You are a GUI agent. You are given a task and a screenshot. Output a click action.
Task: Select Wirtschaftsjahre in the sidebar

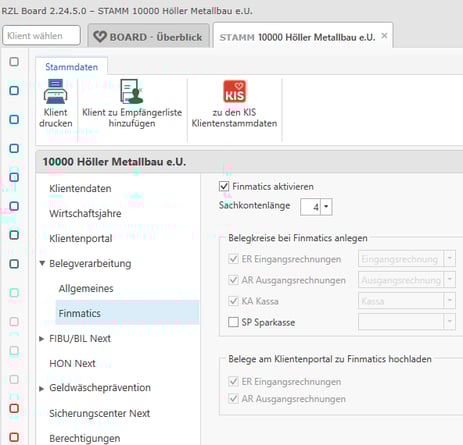[x=85, y=214]
